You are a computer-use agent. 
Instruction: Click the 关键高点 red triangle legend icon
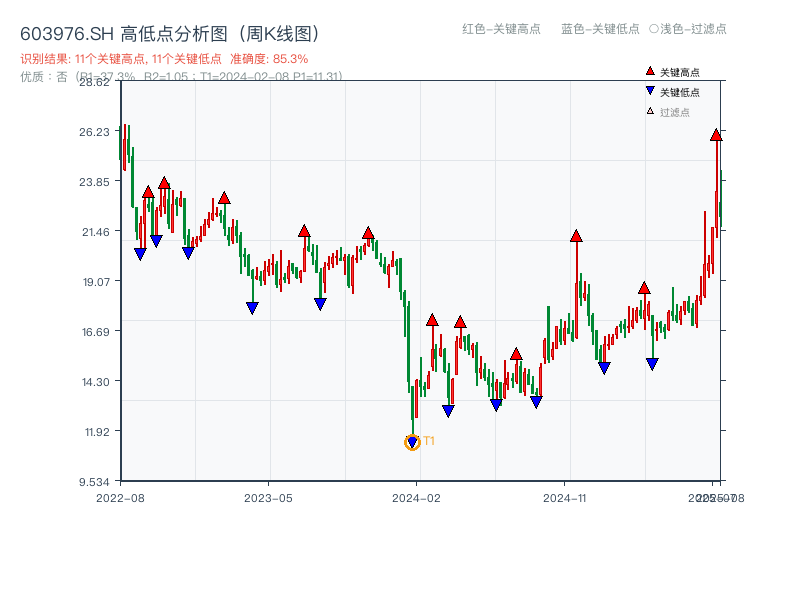click(650, 71)
